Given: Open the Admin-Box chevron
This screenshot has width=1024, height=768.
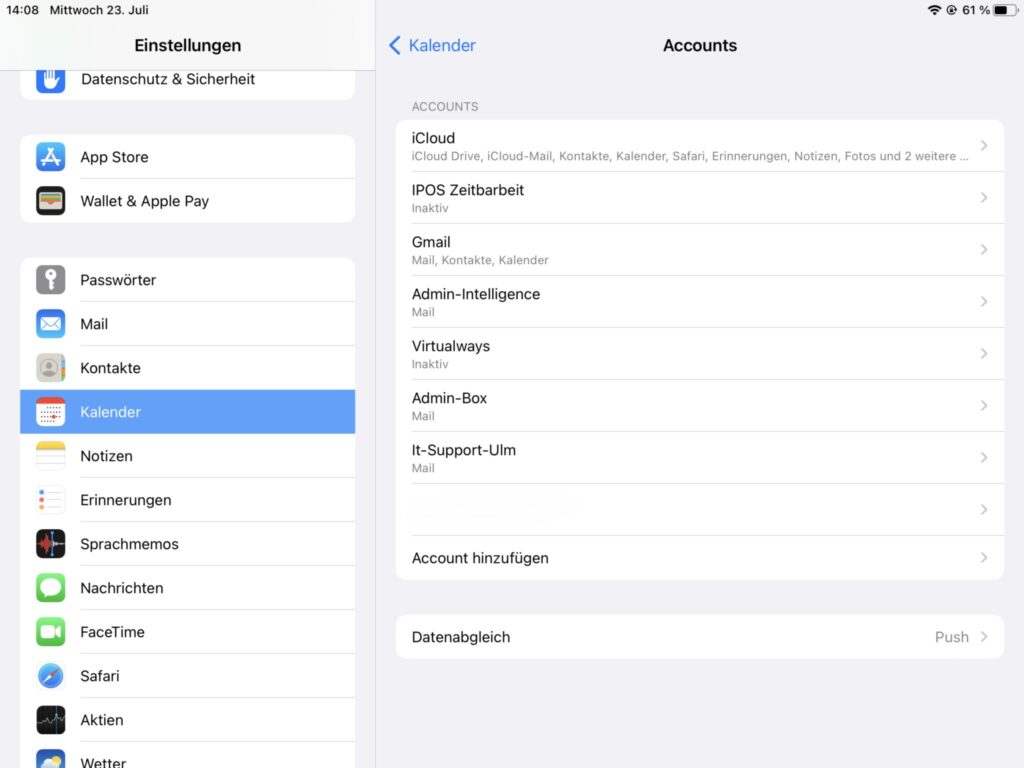Looking at the screenshot, I should point(984,406).
